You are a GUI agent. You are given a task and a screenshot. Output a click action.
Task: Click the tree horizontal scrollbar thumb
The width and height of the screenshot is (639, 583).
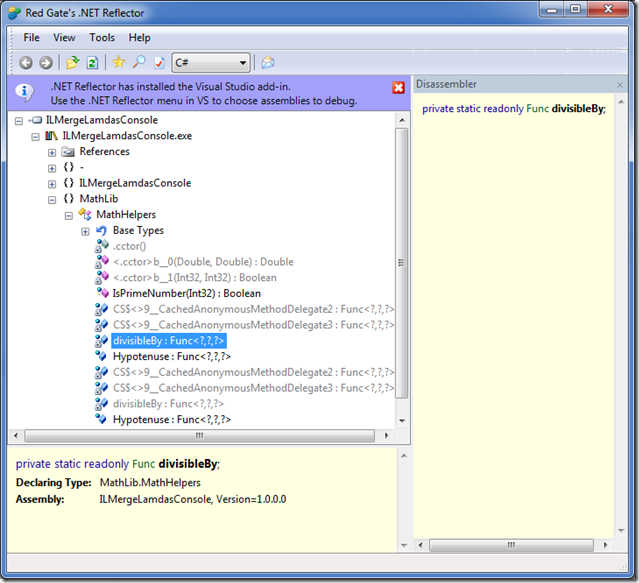tap(199, 436)
